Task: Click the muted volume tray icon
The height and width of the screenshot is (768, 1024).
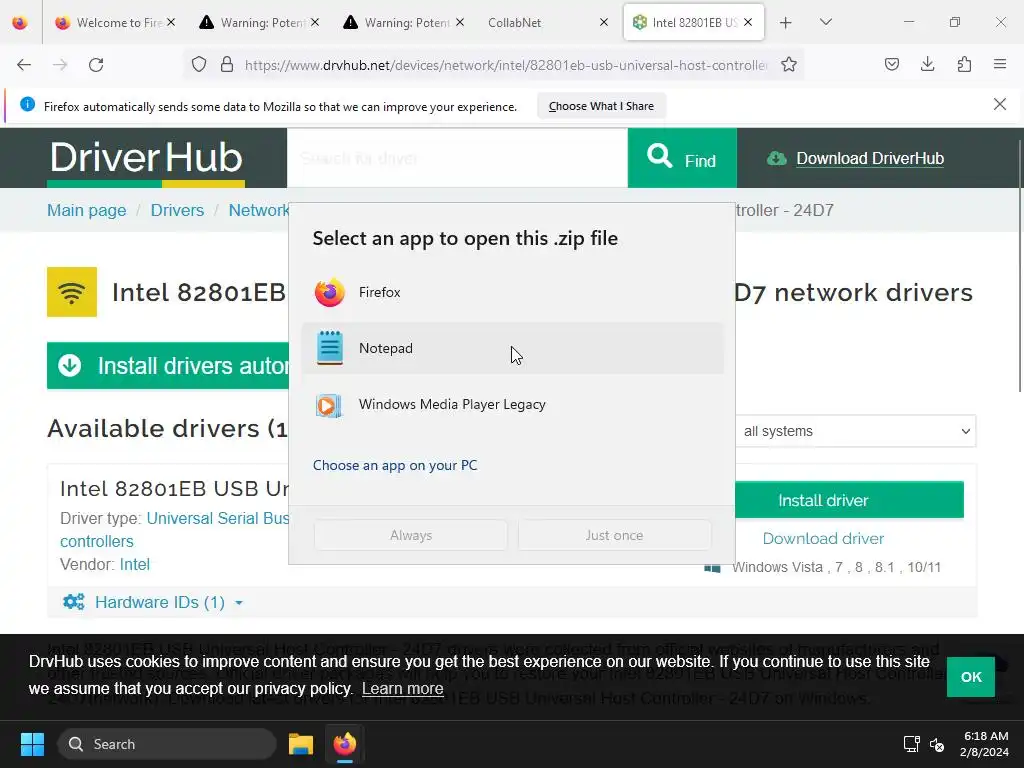Action: point(936,744)
